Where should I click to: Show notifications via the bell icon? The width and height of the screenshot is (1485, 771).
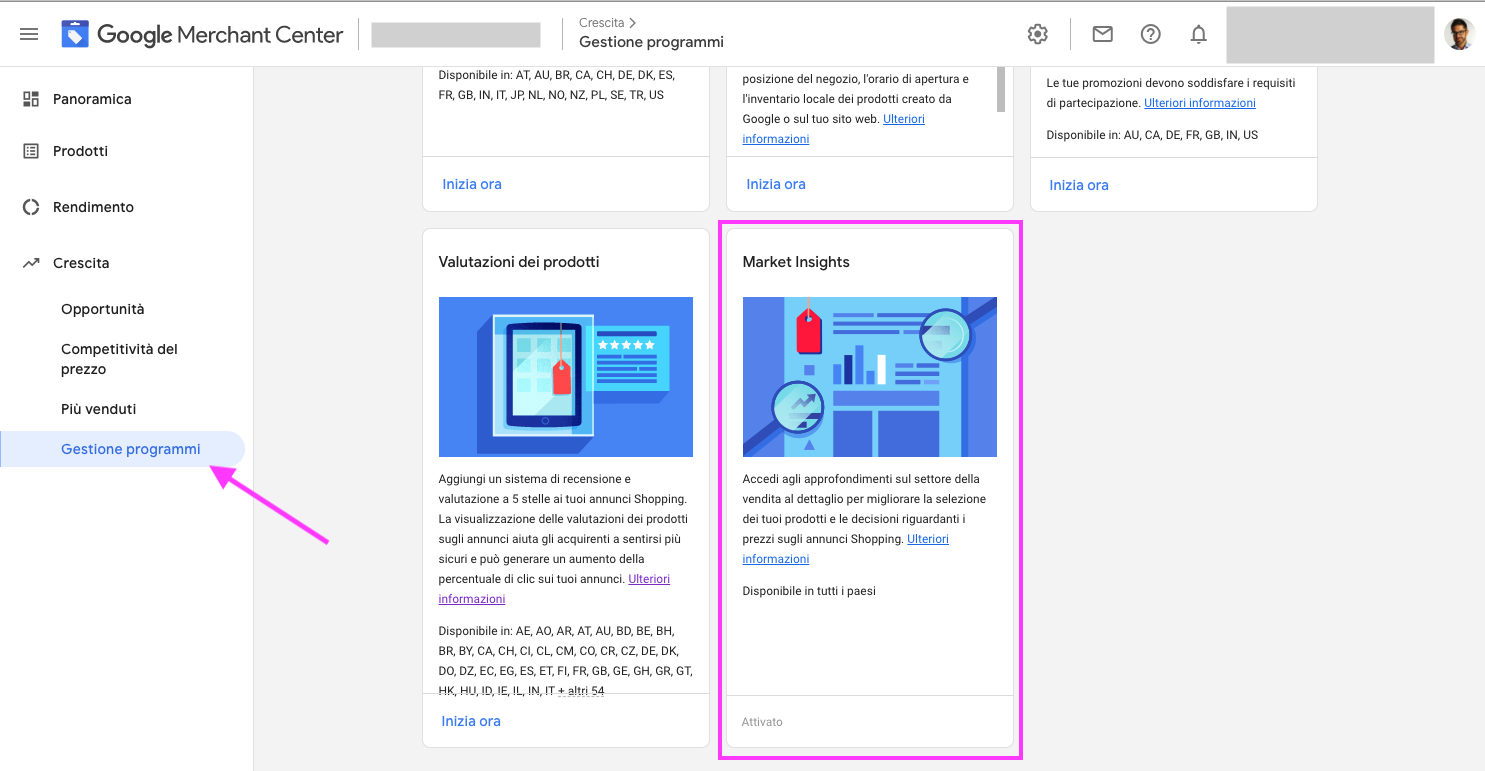pos(1198,34)
